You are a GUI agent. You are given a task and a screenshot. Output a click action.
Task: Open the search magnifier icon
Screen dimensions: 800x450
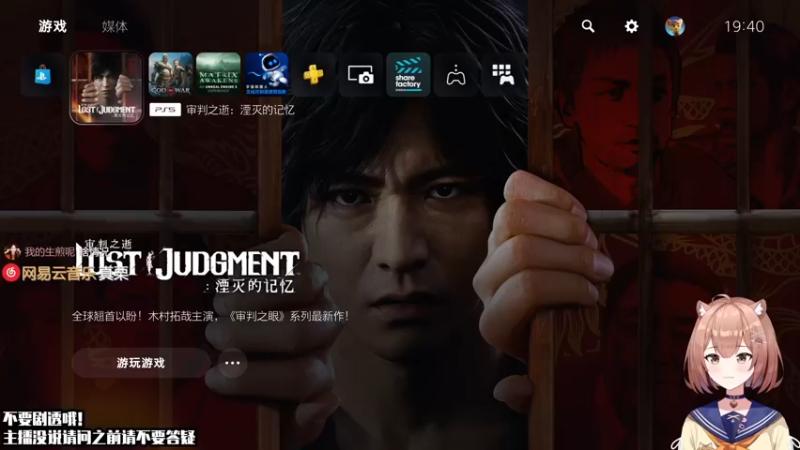pos(588,26)
